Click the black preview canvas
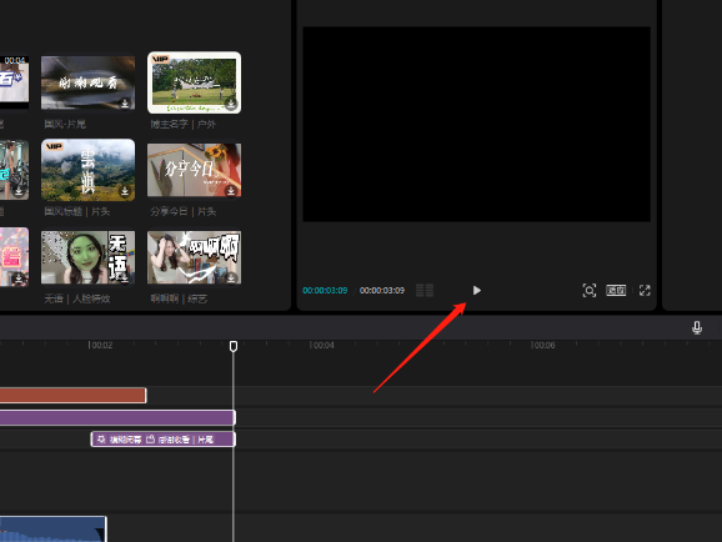Screen dimensions: 722x542 tap(477, 124)
